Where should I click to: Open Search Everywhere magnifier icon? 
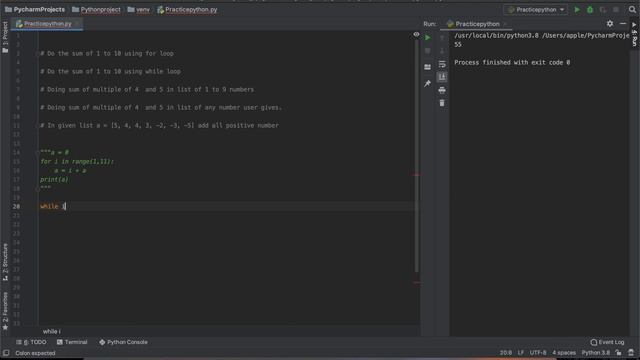click(x=632, y=9)
